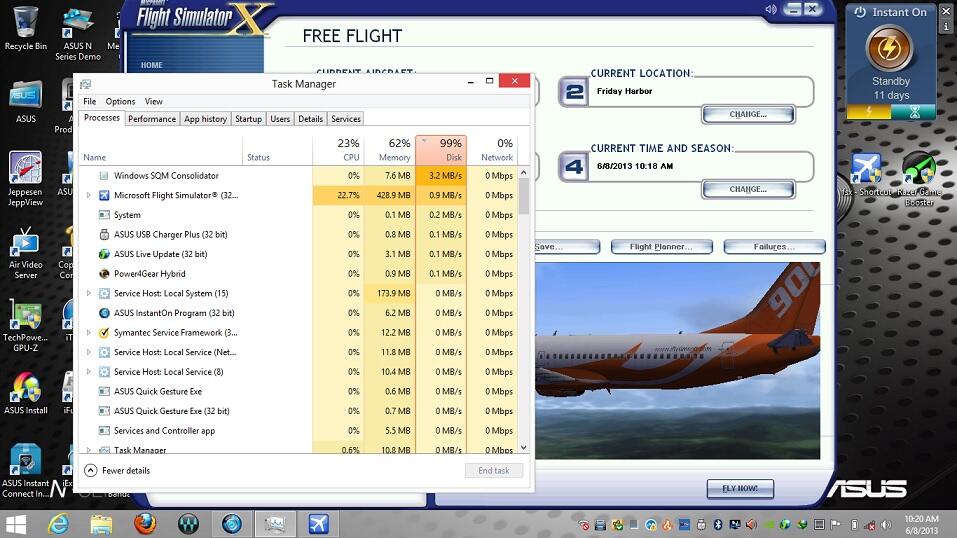Expand the Microsoft Flight Simulator process
This screenshot has width=957, height=538.
pos(89,196)
